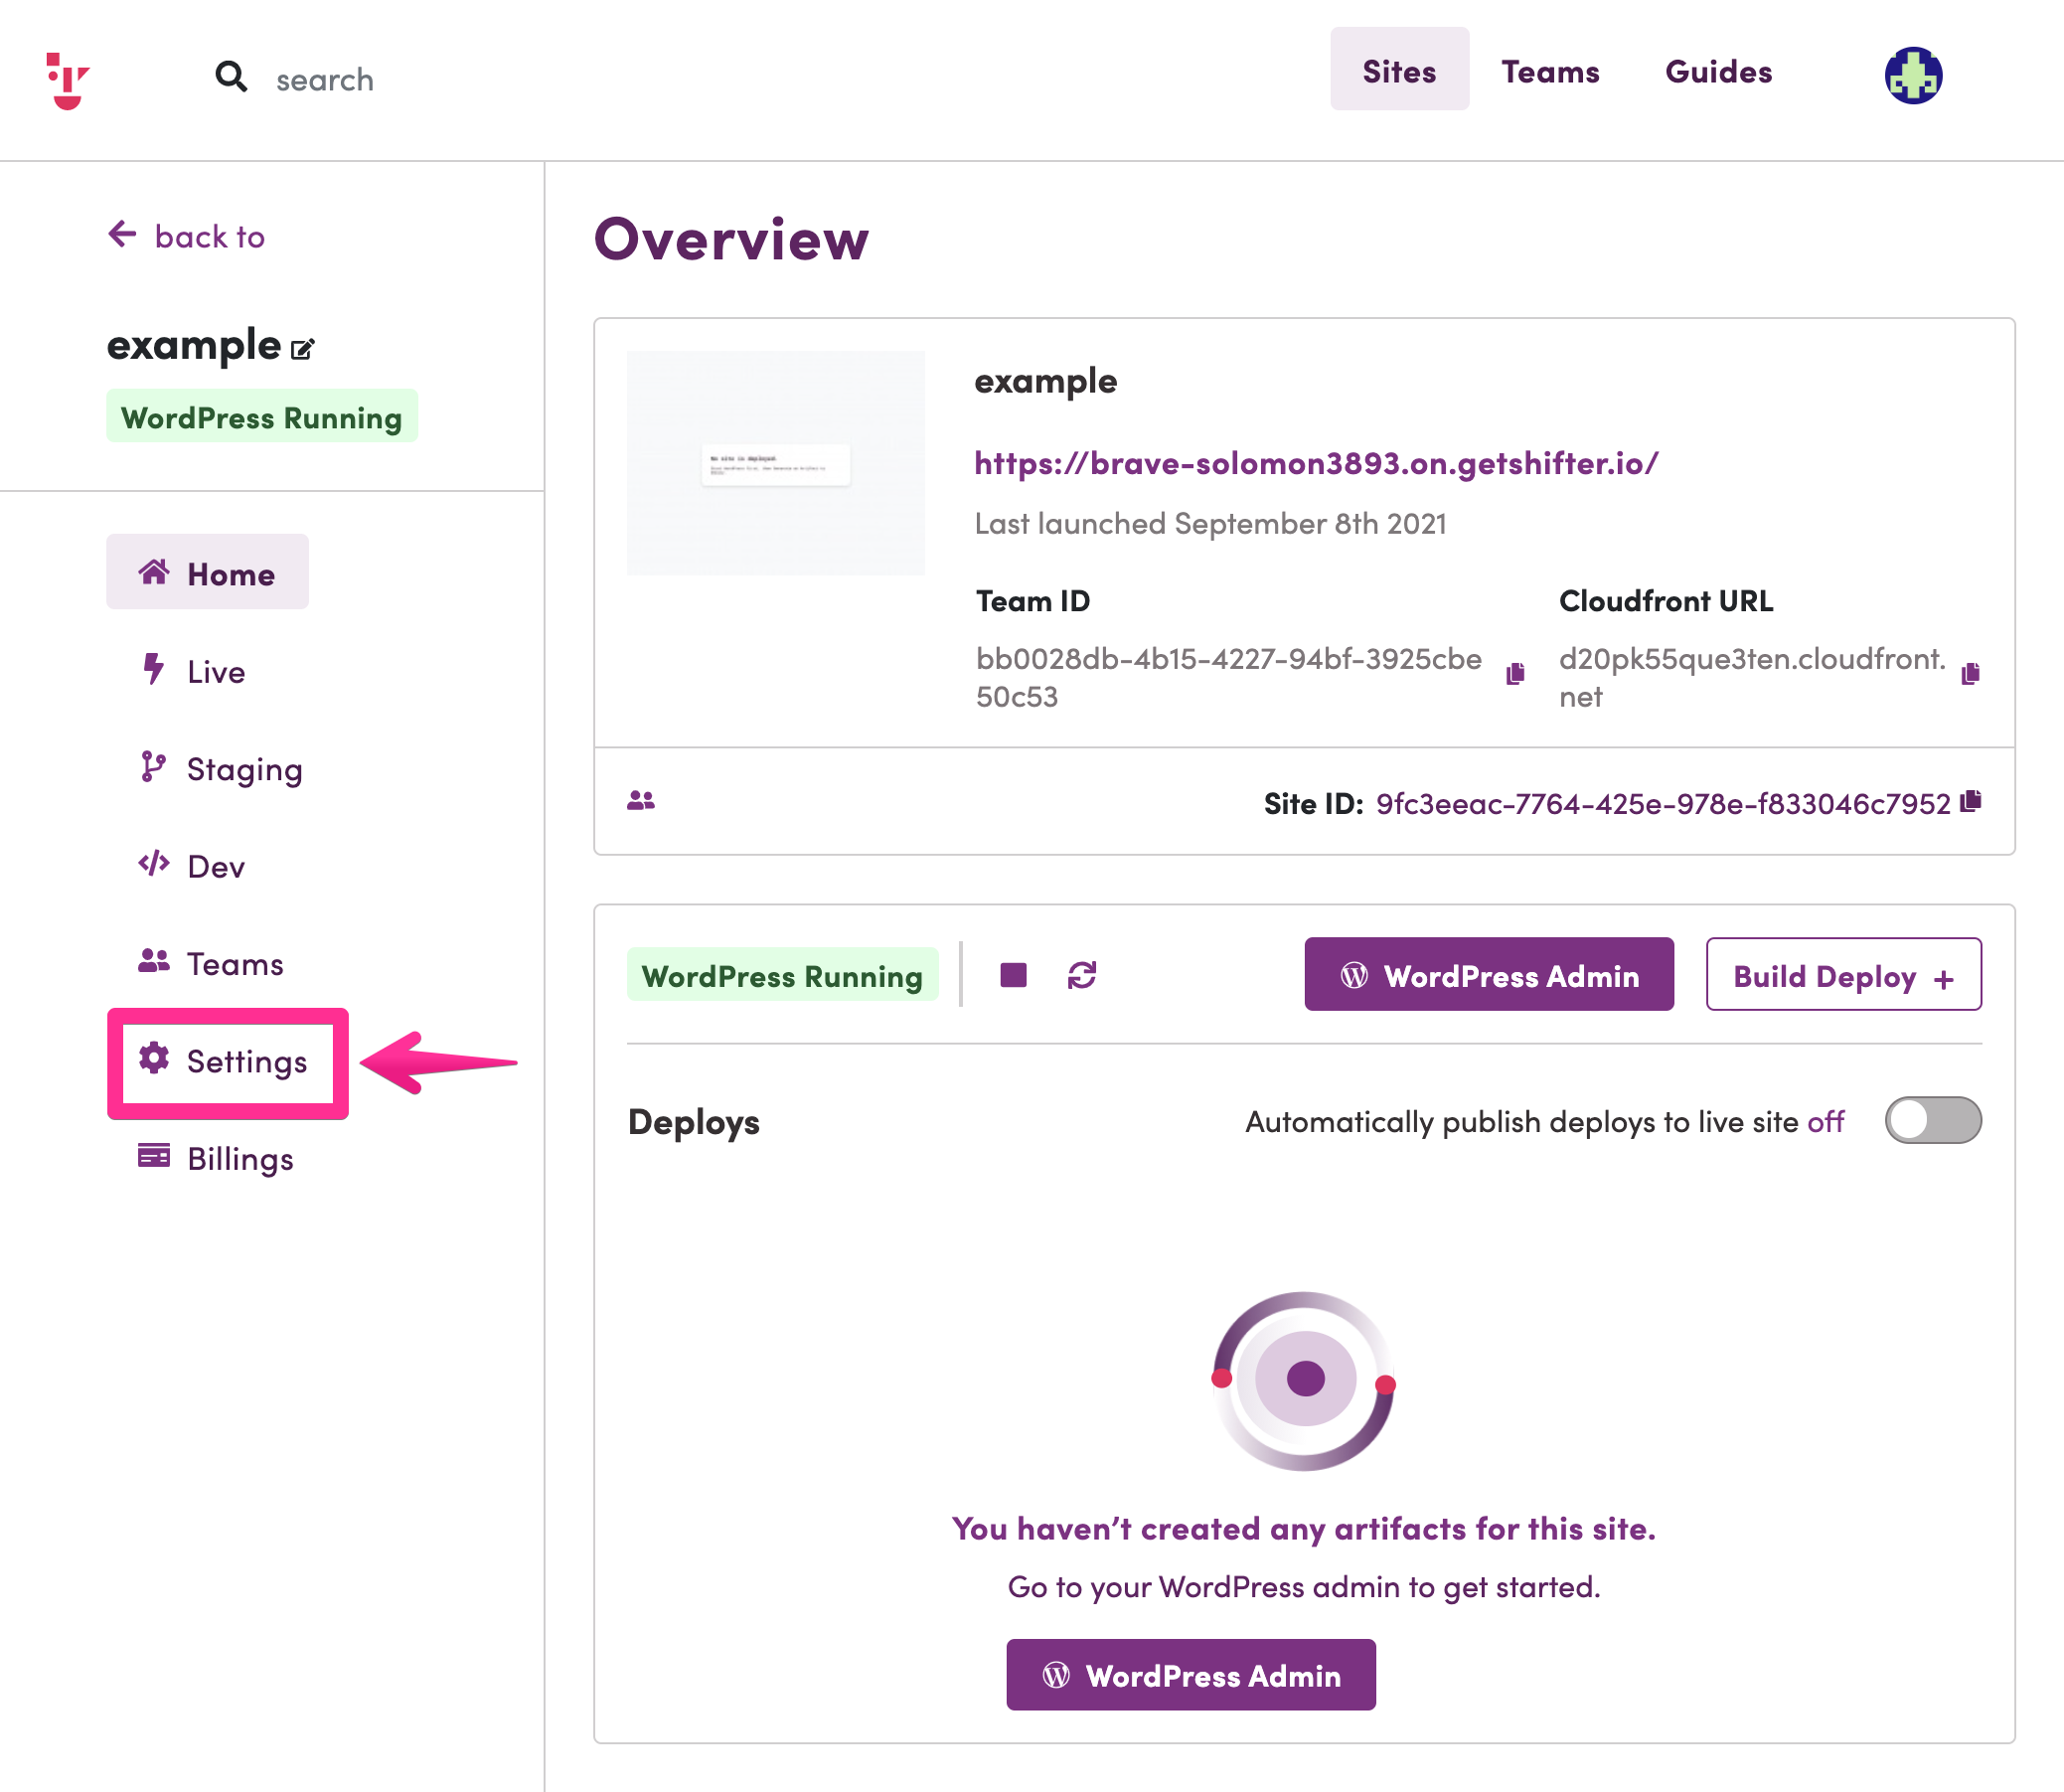Open the Sites tab
The image size is (2064, 1792).
(1398, 70)
